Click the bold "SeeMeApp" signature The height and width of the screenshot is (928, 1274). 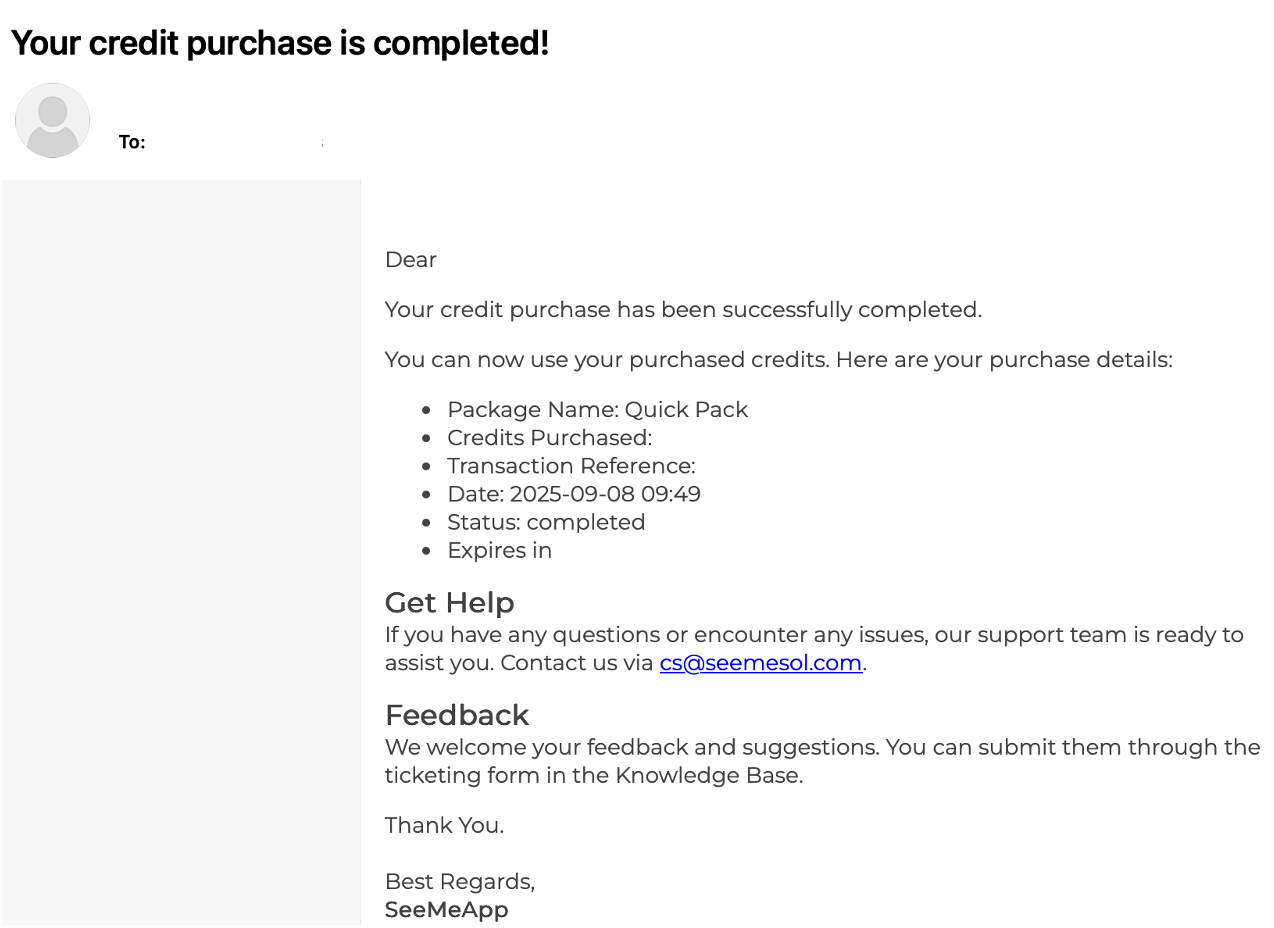446,910
